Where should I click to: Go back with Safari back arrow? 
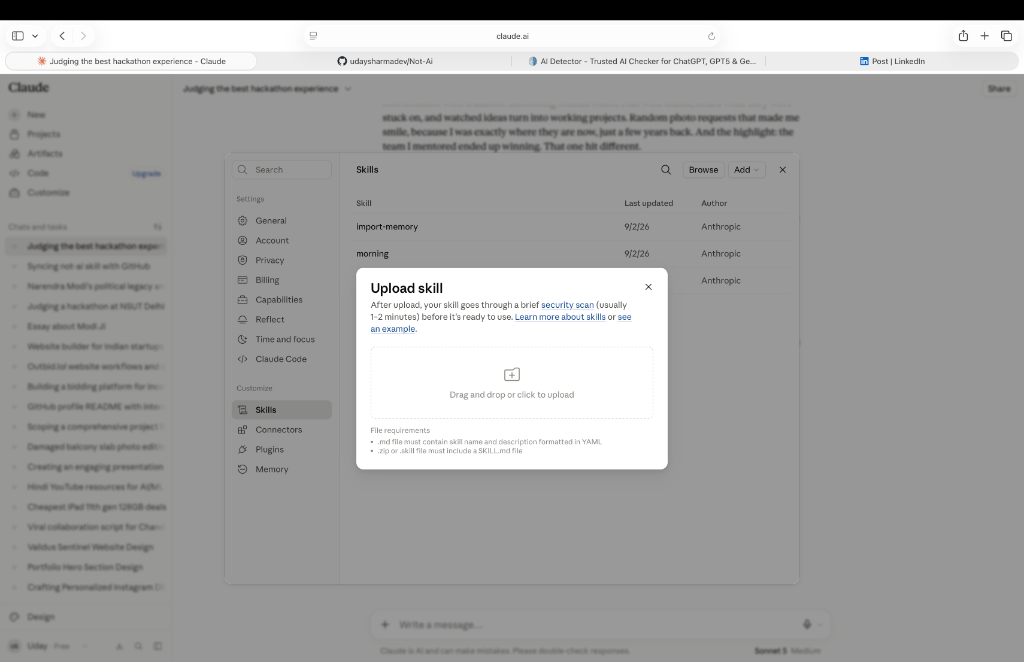click(x=62, y=36)
